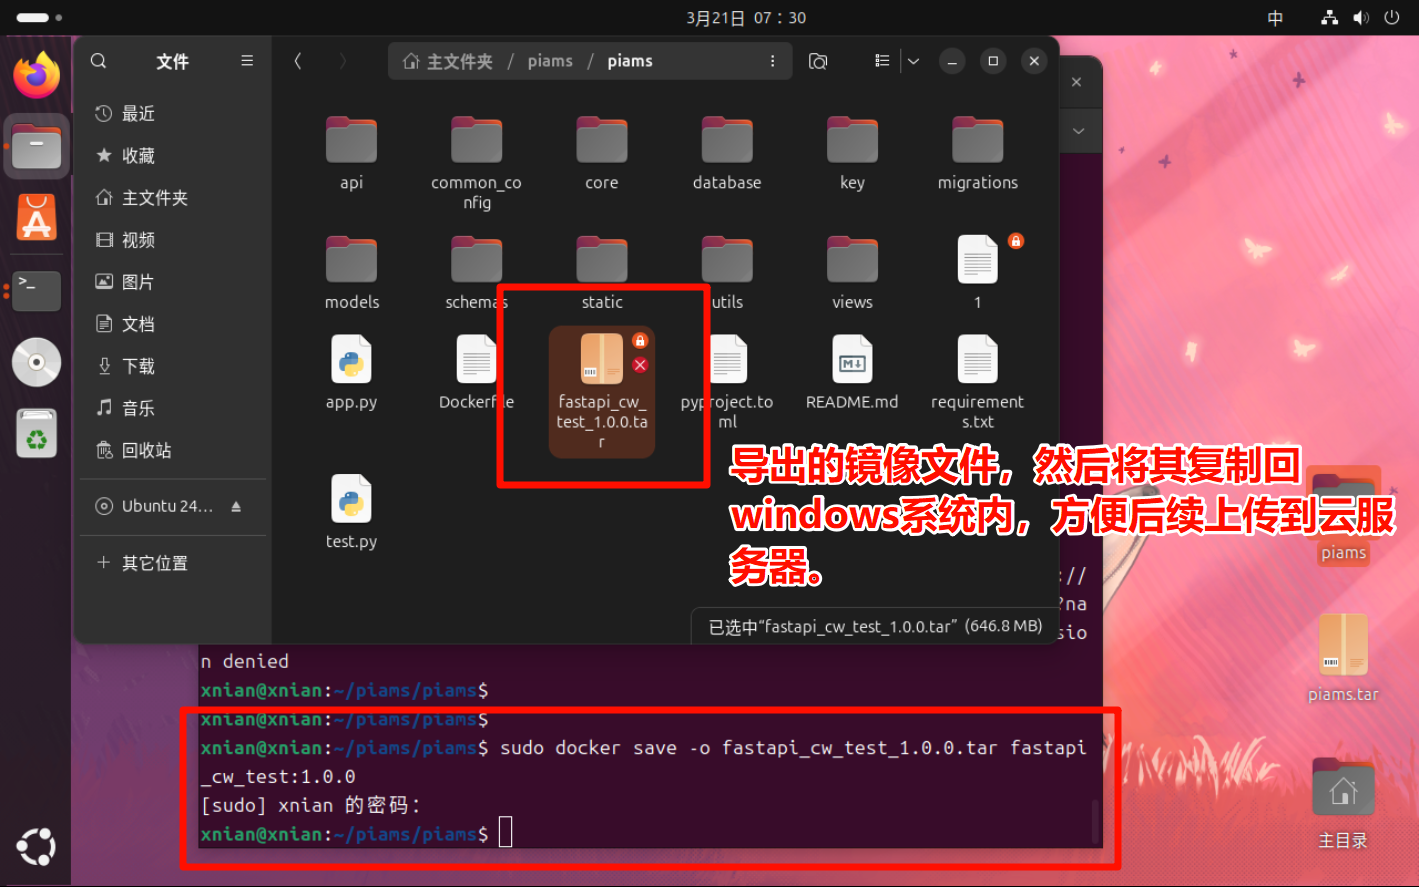1419x887 pixels.
Task: Open Other Locations (其它位置)
Action: (172, 563)
